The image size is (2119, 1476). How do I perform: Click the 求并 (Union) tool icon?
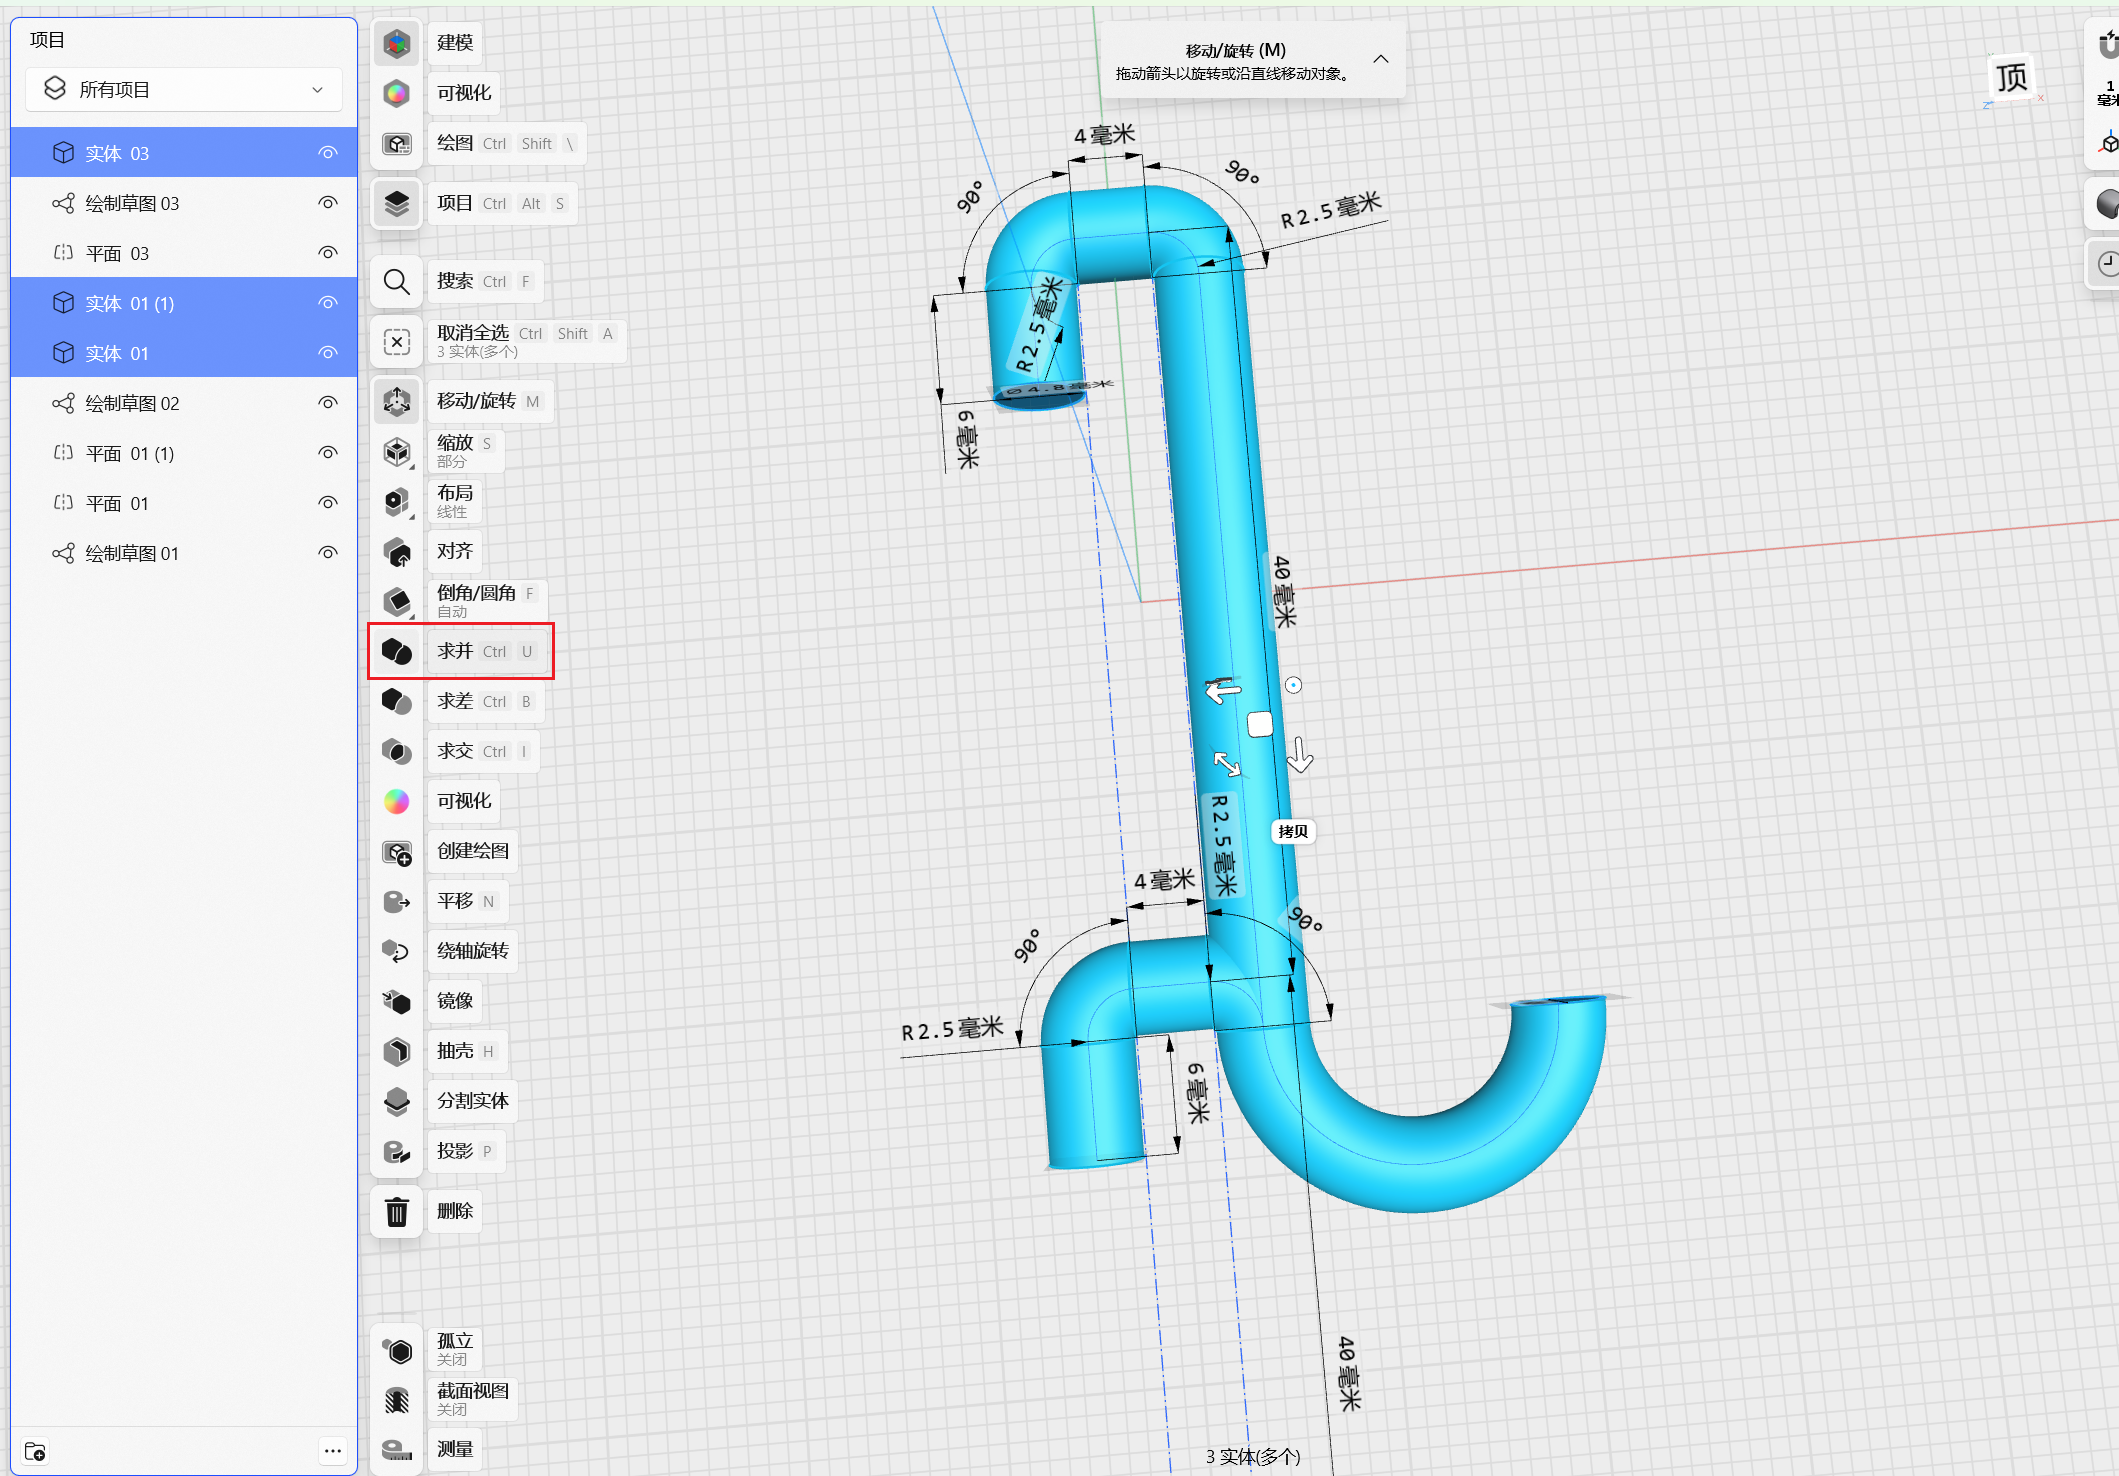[x=397, y=652]
